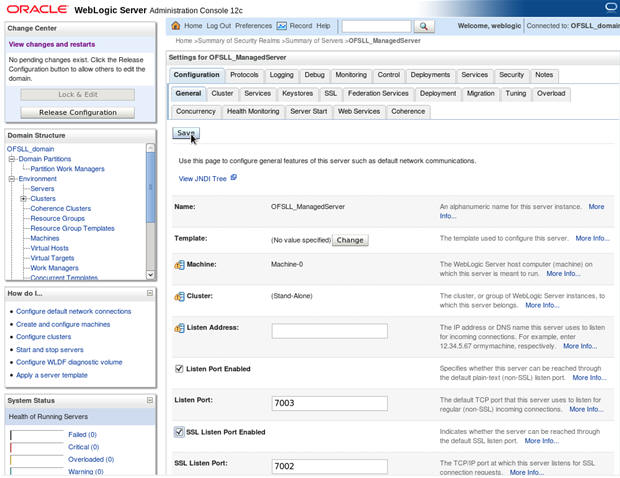Click the Overloaded (0) status link

(x=91, y=459)
